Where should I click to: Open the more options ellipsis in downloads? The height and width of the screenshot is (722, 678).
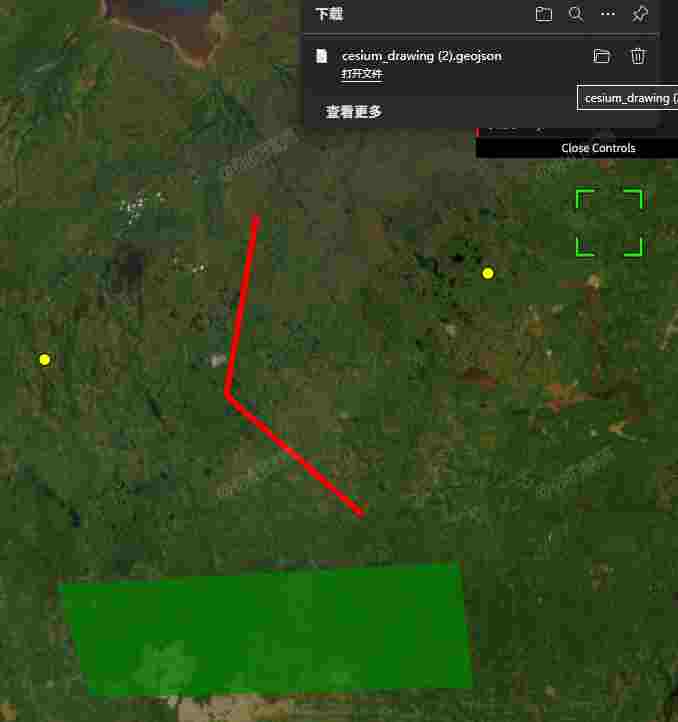click(x=608, y=14)
